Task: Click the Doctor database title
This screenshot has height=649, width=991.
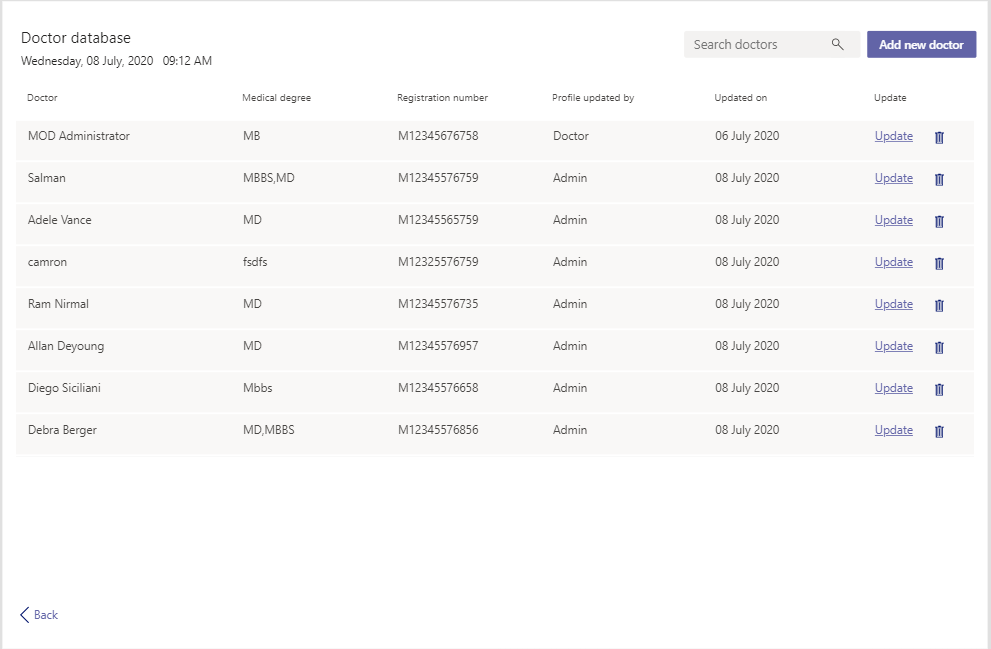Action: coord(76,38)
